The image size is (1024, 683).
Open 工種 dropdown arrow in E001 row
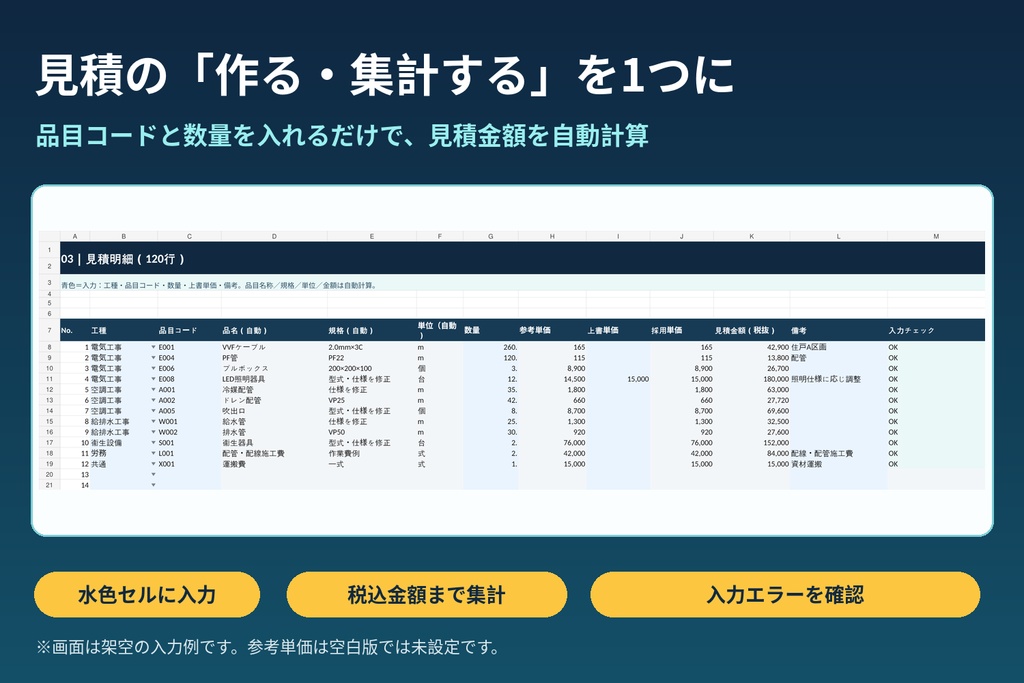[x=153, y=347]
